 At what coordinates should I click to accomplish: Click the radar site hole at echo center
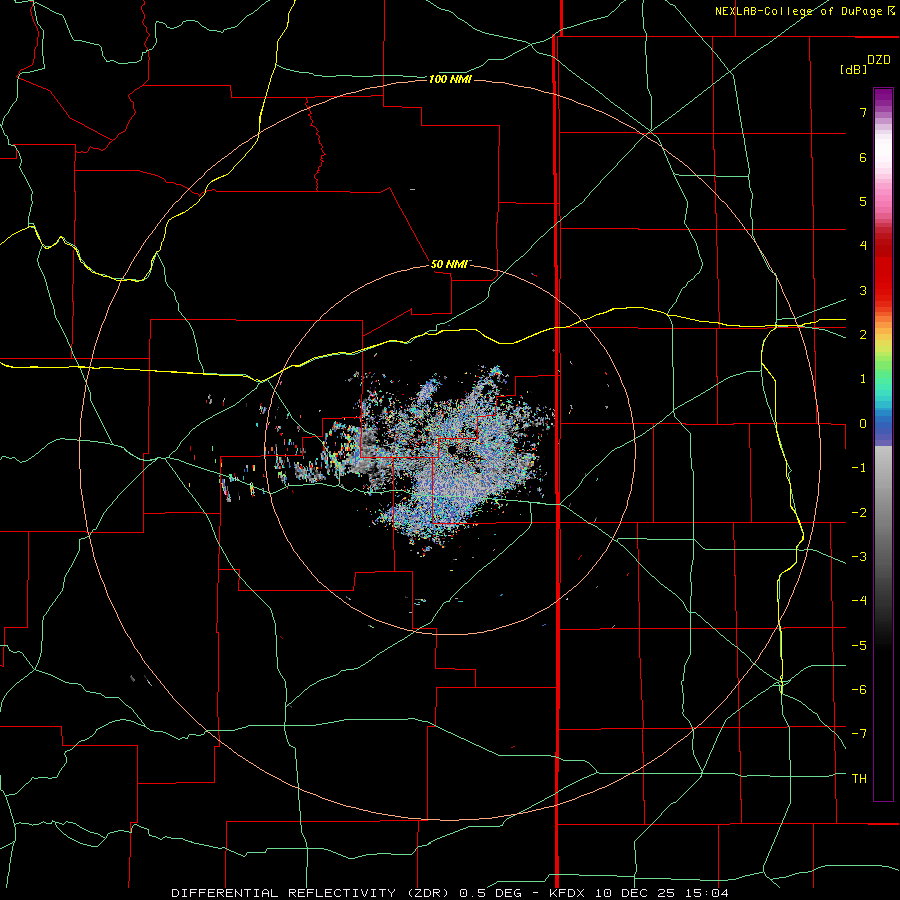tap(452, 449)
